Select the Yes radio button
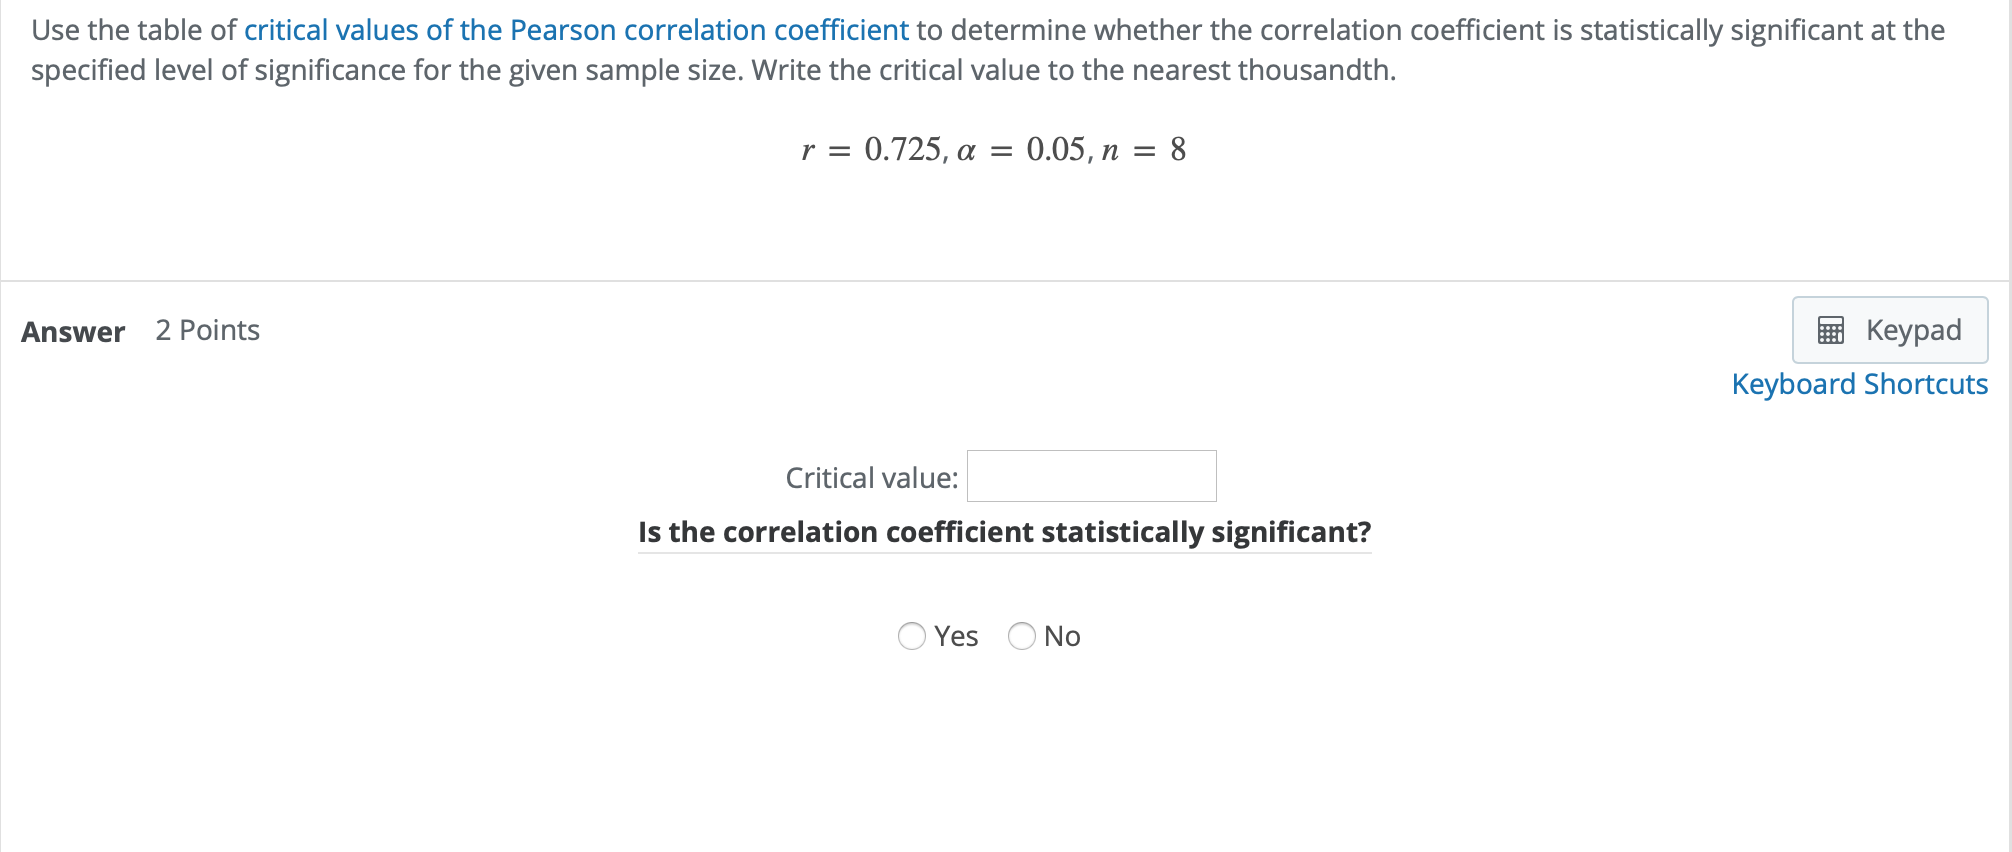 [911, 636]
